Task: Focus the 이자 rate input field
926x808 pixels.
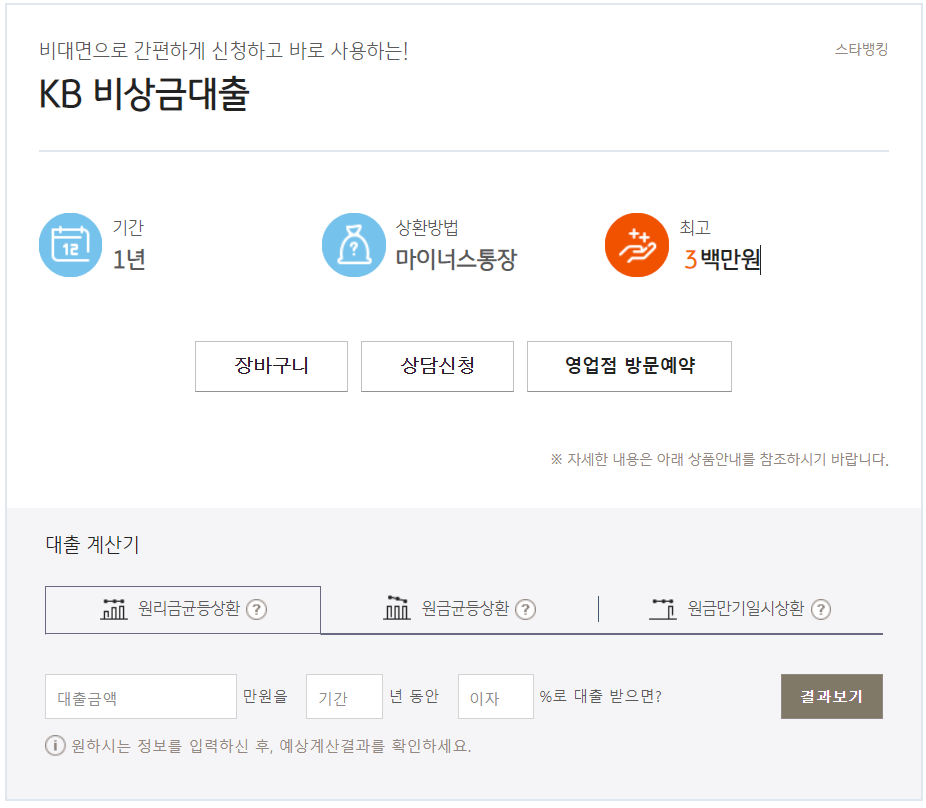Action: click(496, 697)
